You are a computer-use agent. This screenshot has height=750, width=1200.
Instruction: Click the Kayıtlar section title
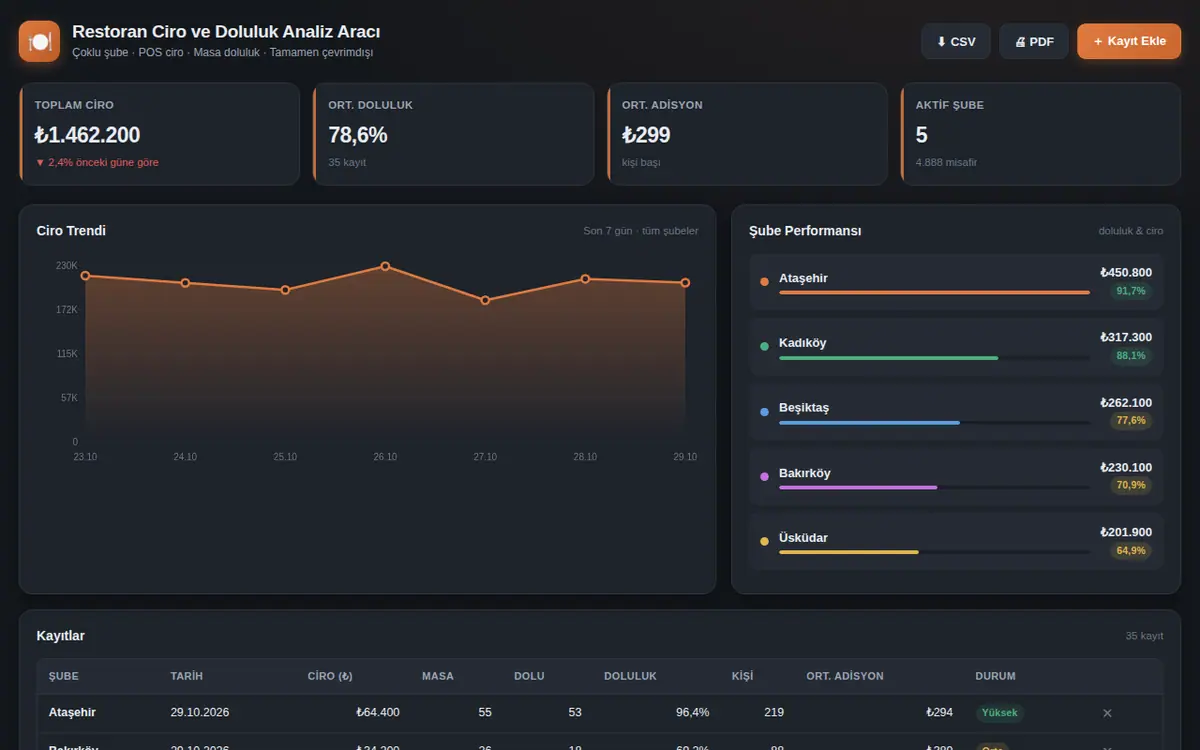(x=61, y=636)
